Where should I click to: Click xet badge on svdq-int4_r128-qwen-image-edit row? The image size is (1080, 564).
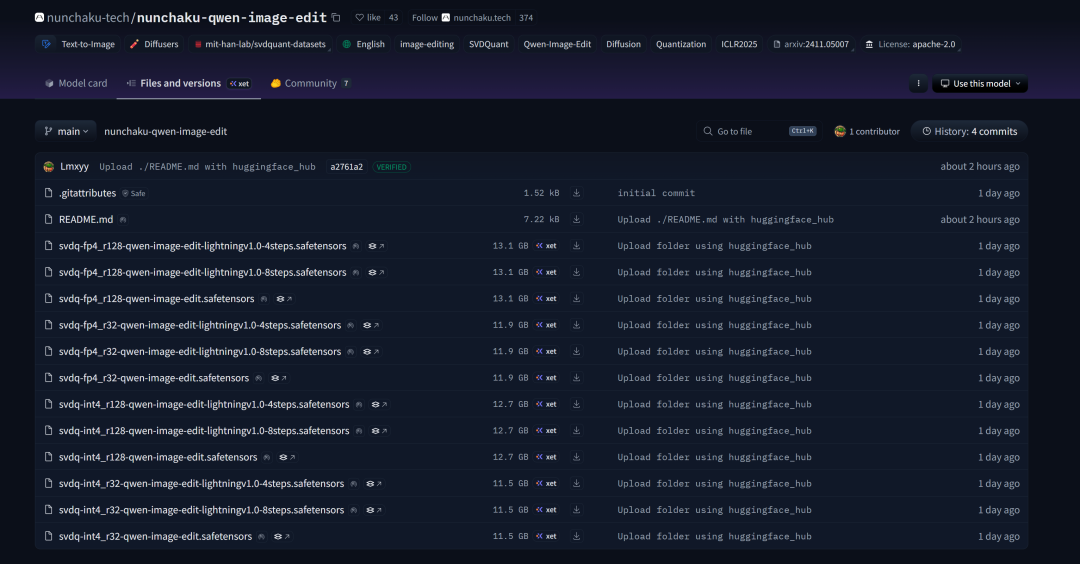click(546, 457)
